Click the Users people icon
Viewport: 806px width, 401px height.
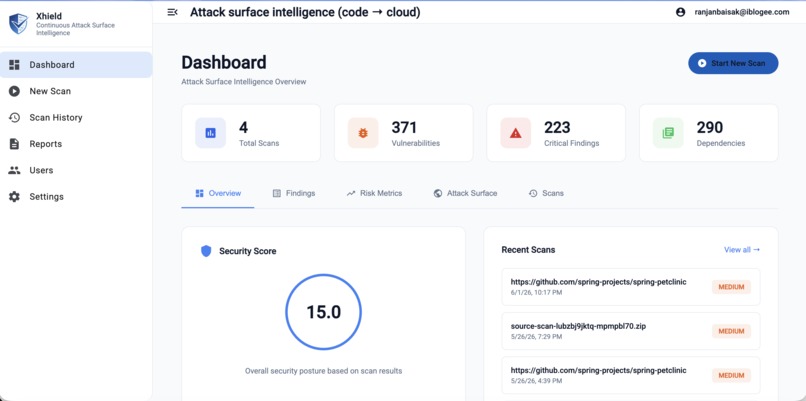point(14,170)
